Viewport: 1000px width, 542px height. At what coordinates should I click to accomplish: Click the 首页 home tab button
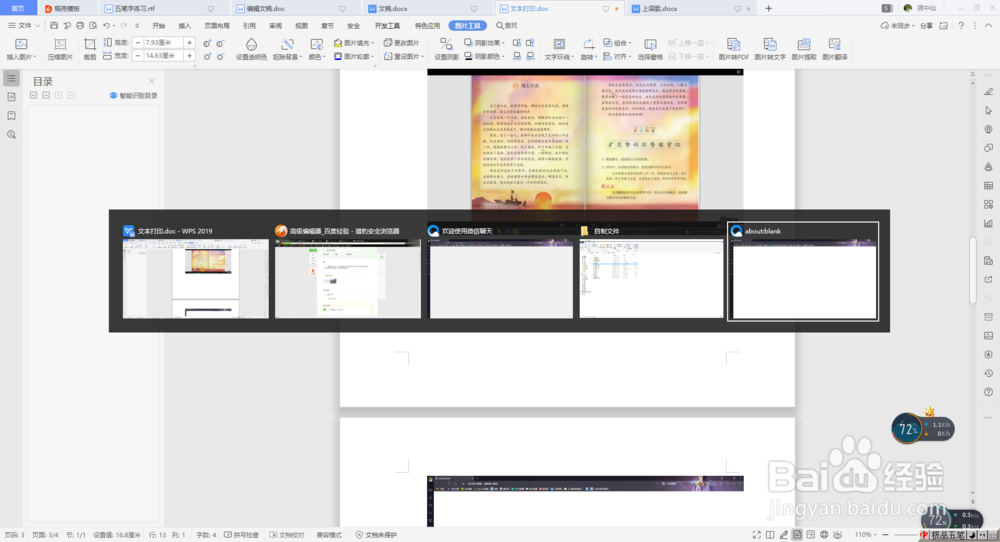click(x=18, y=8)
